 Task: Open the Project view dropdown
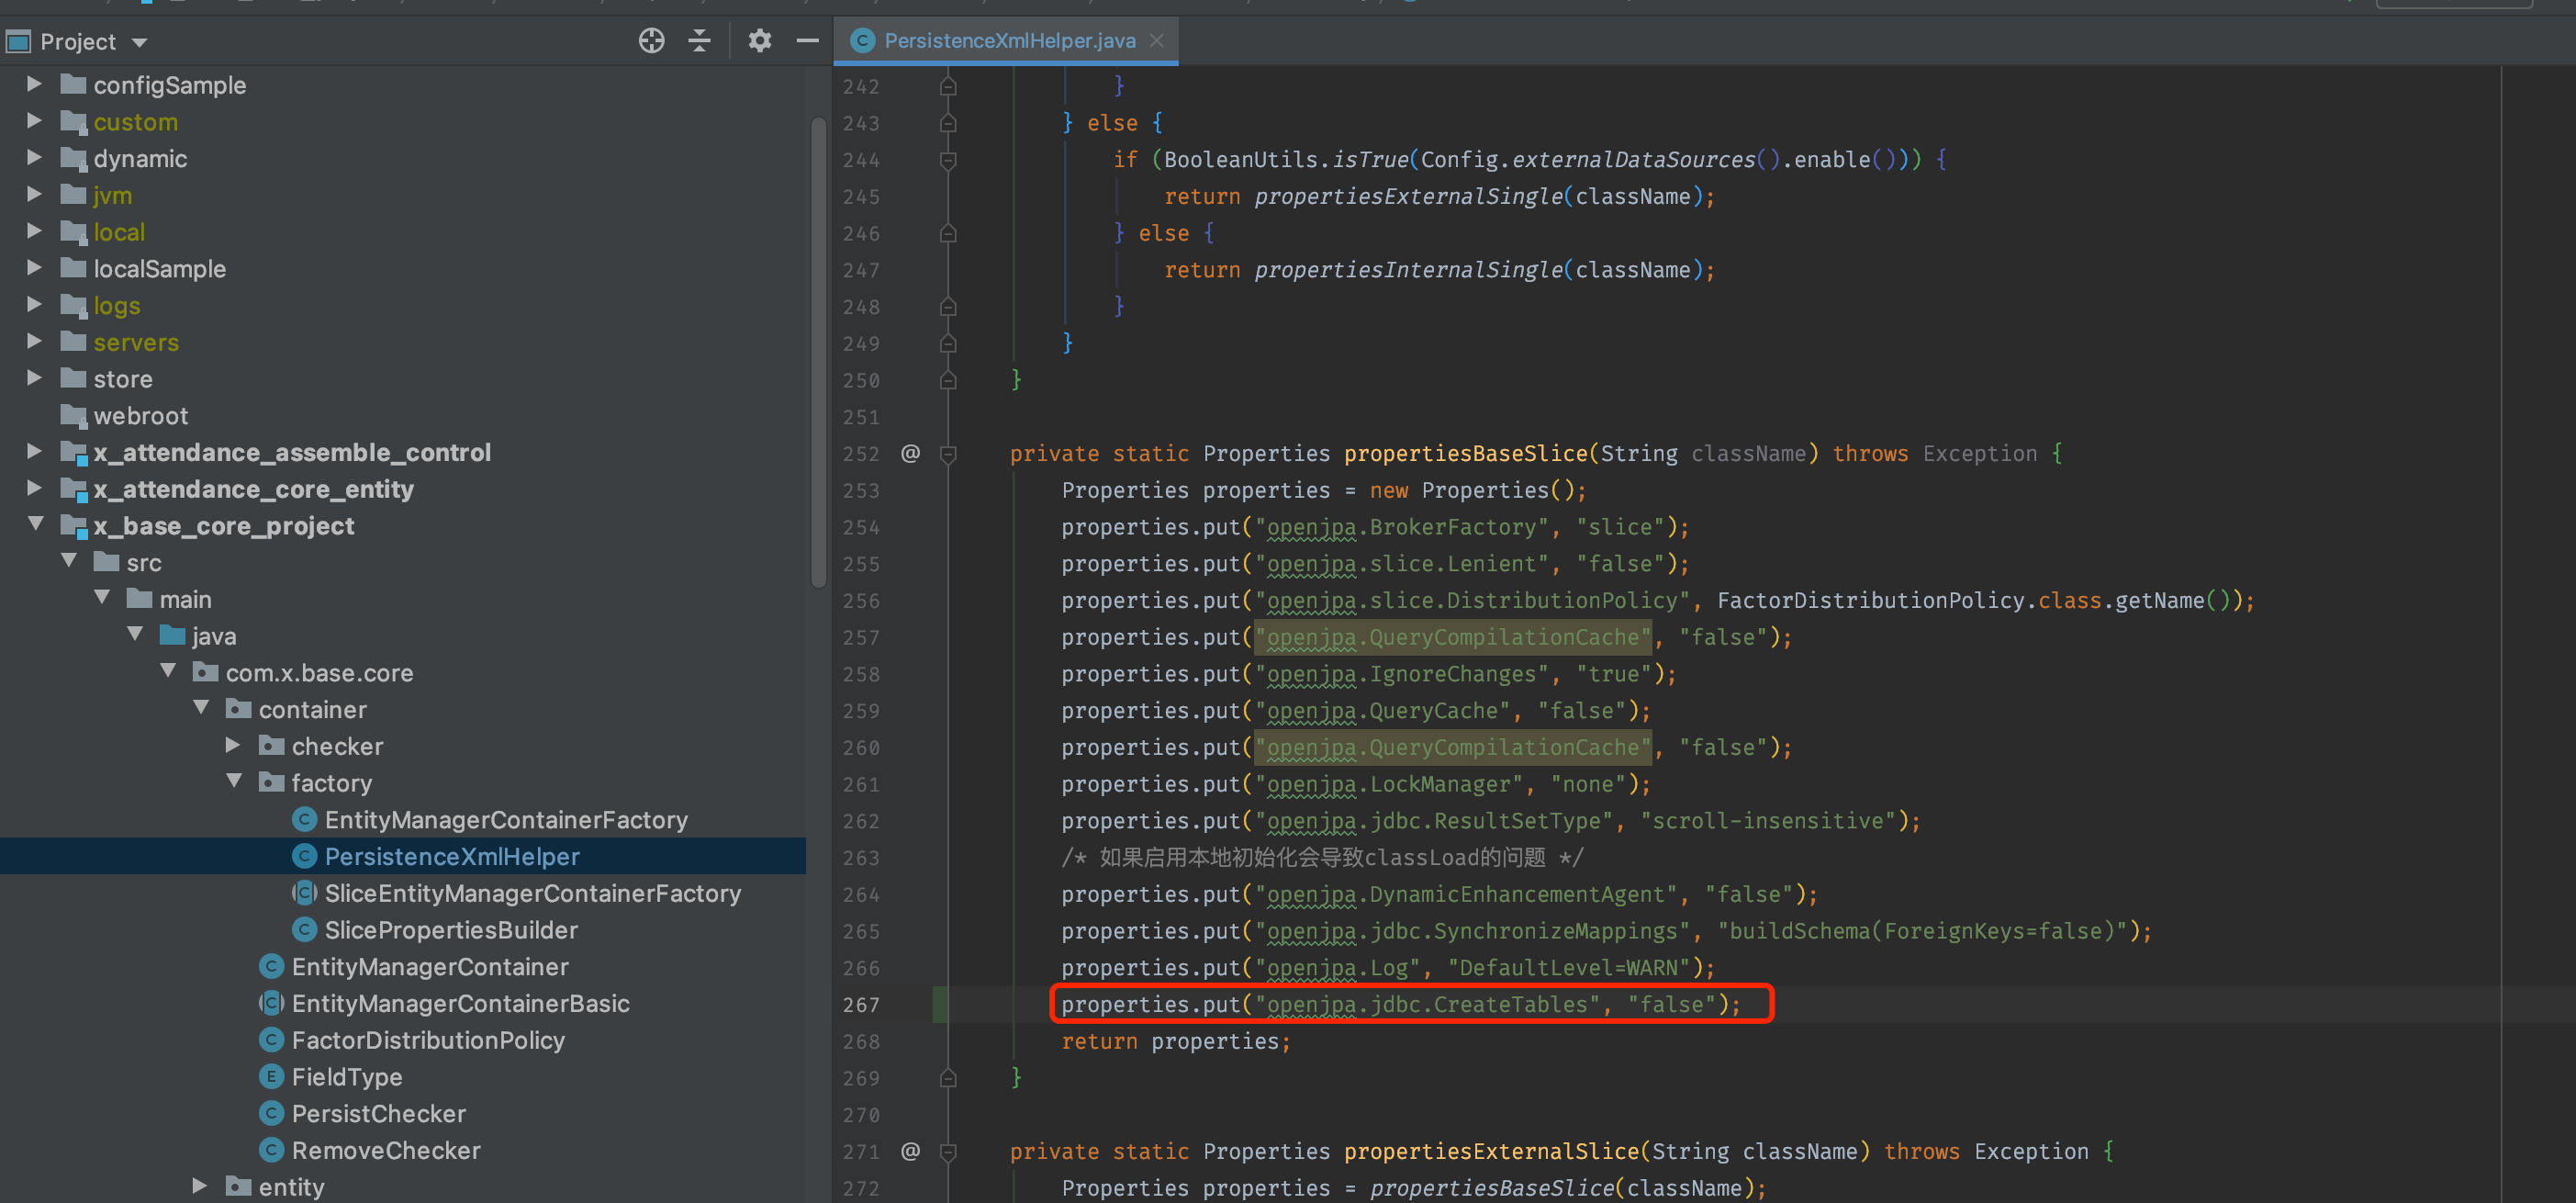point(140,42)
